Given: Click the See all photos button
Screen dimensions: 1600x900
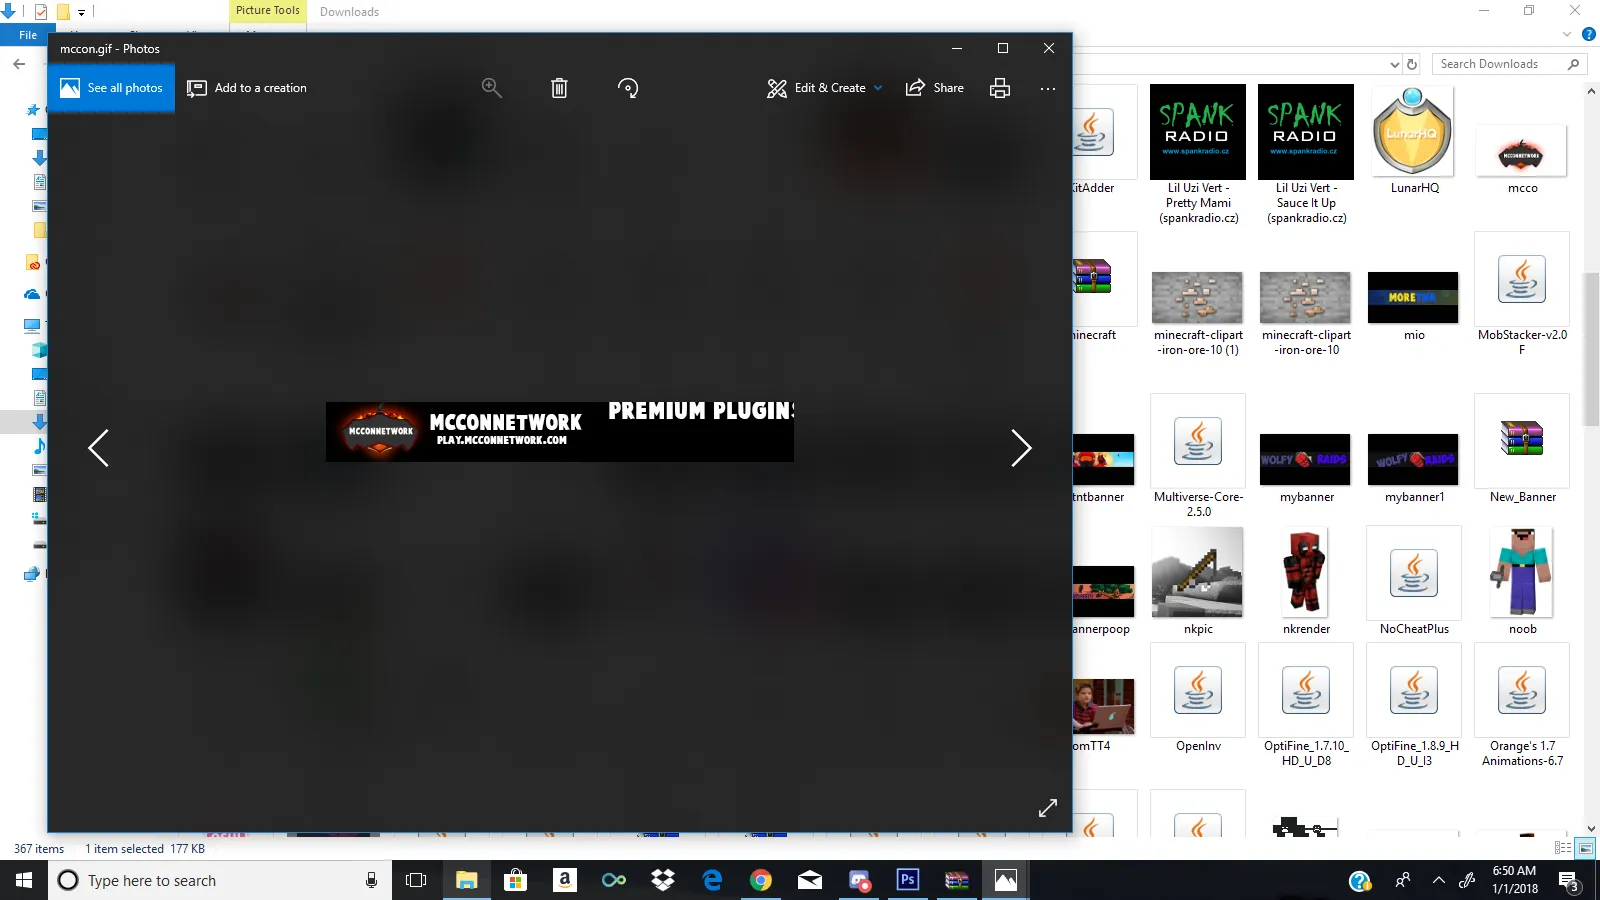Looking at the screenshot, I should [x=111, y=88].
